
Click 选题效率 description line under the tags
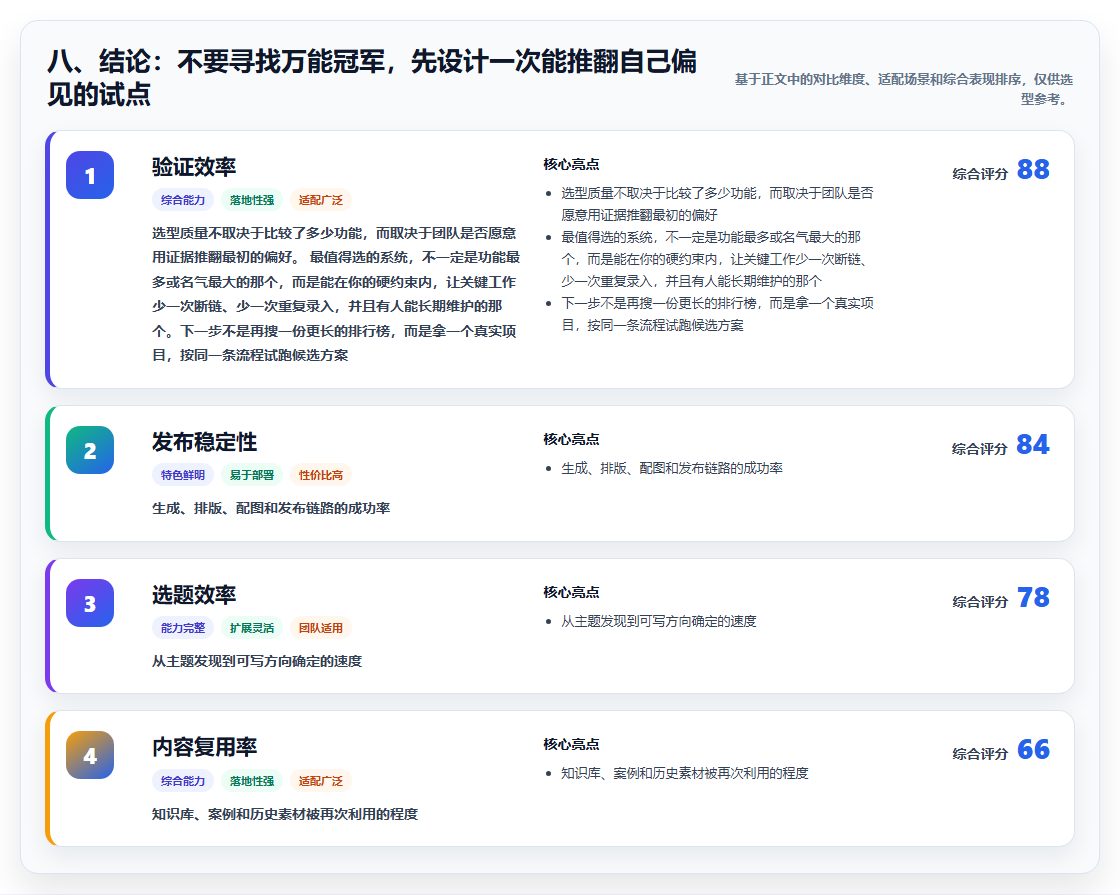coord(257,661)
